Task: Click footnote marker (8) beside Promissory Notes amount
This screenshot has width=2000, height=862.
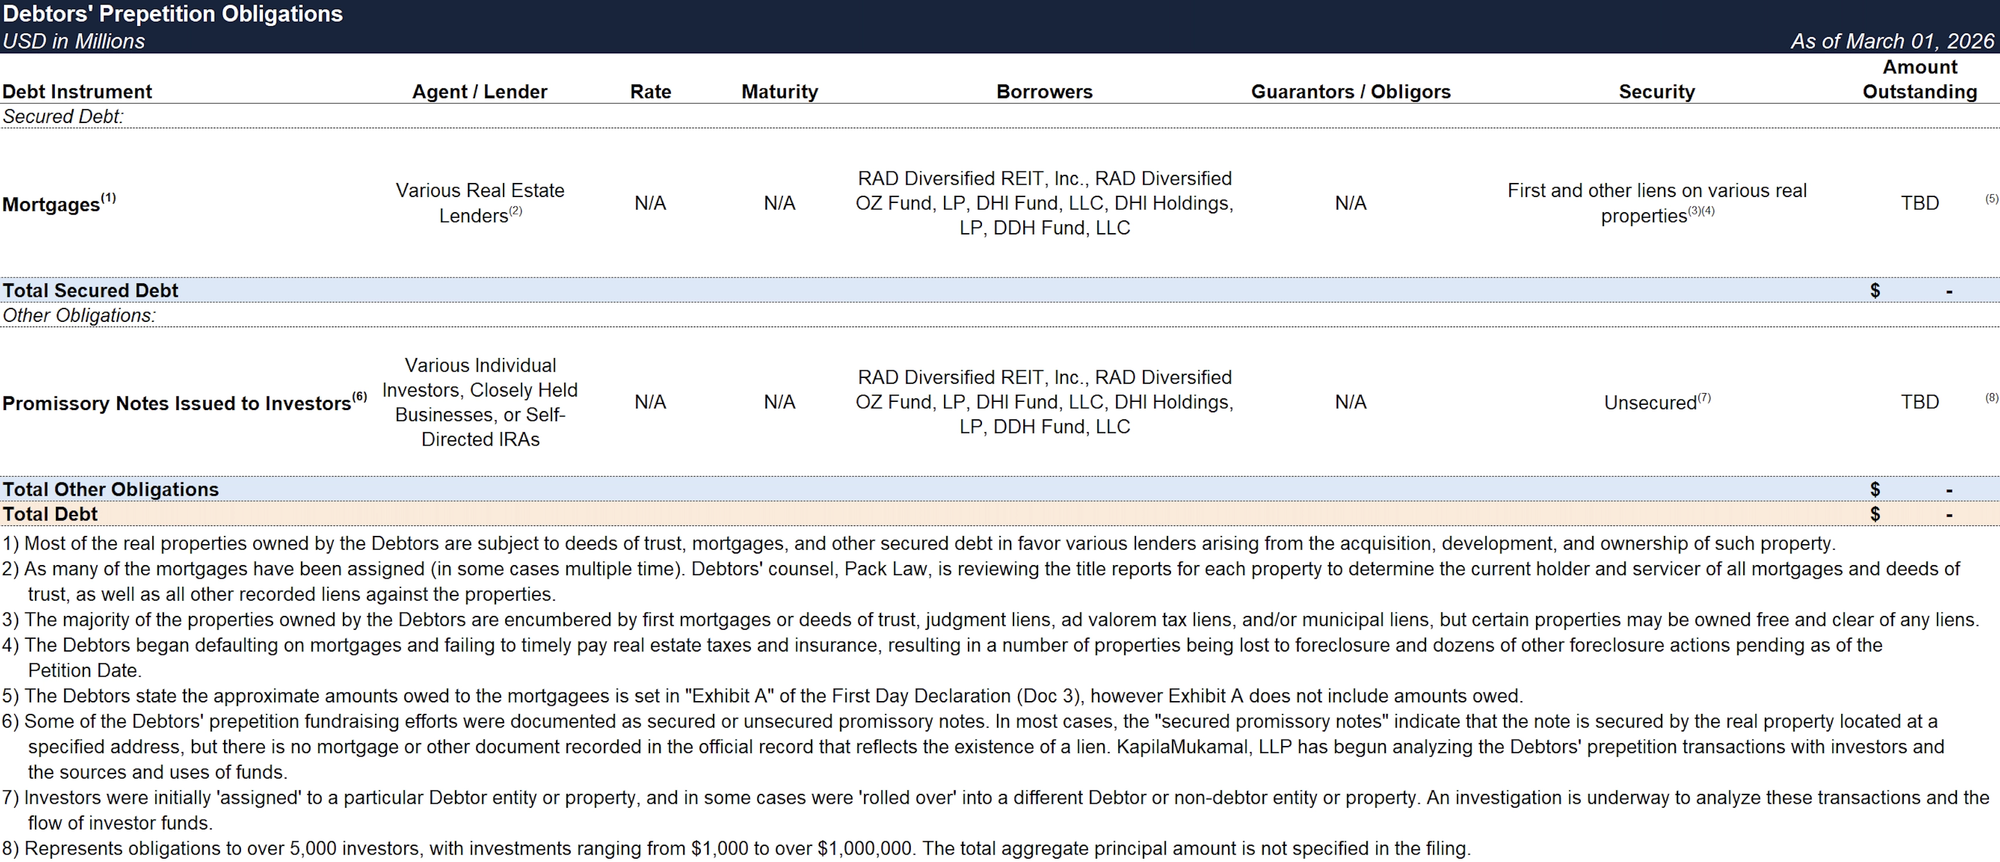Action: pyautogui.click(x=1991, y=398)
